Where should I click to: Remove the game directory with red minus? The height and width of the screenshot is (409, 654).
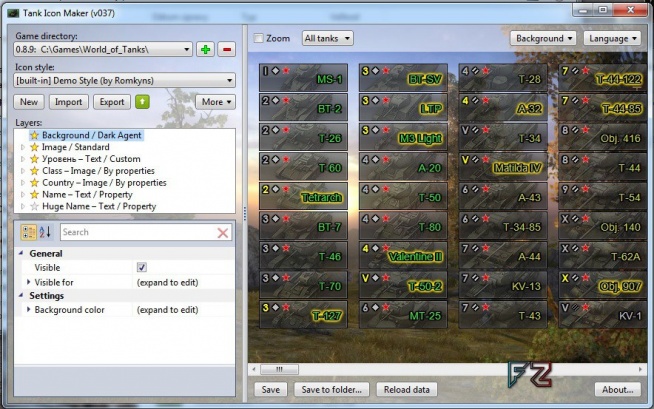tap(226, 50)
